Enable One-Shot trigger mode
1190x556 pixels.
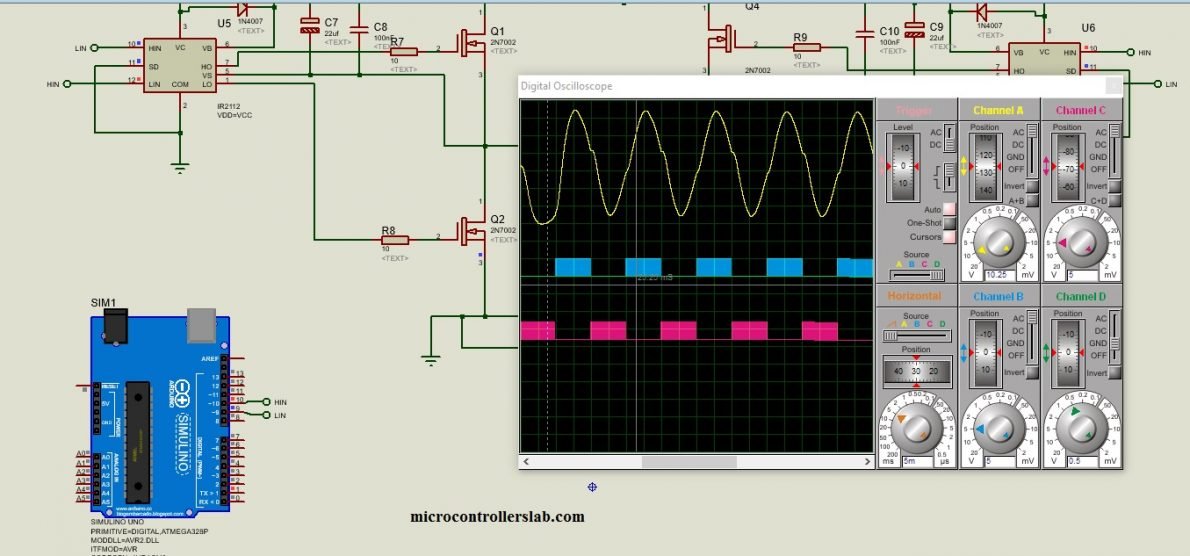pos(949,223)
